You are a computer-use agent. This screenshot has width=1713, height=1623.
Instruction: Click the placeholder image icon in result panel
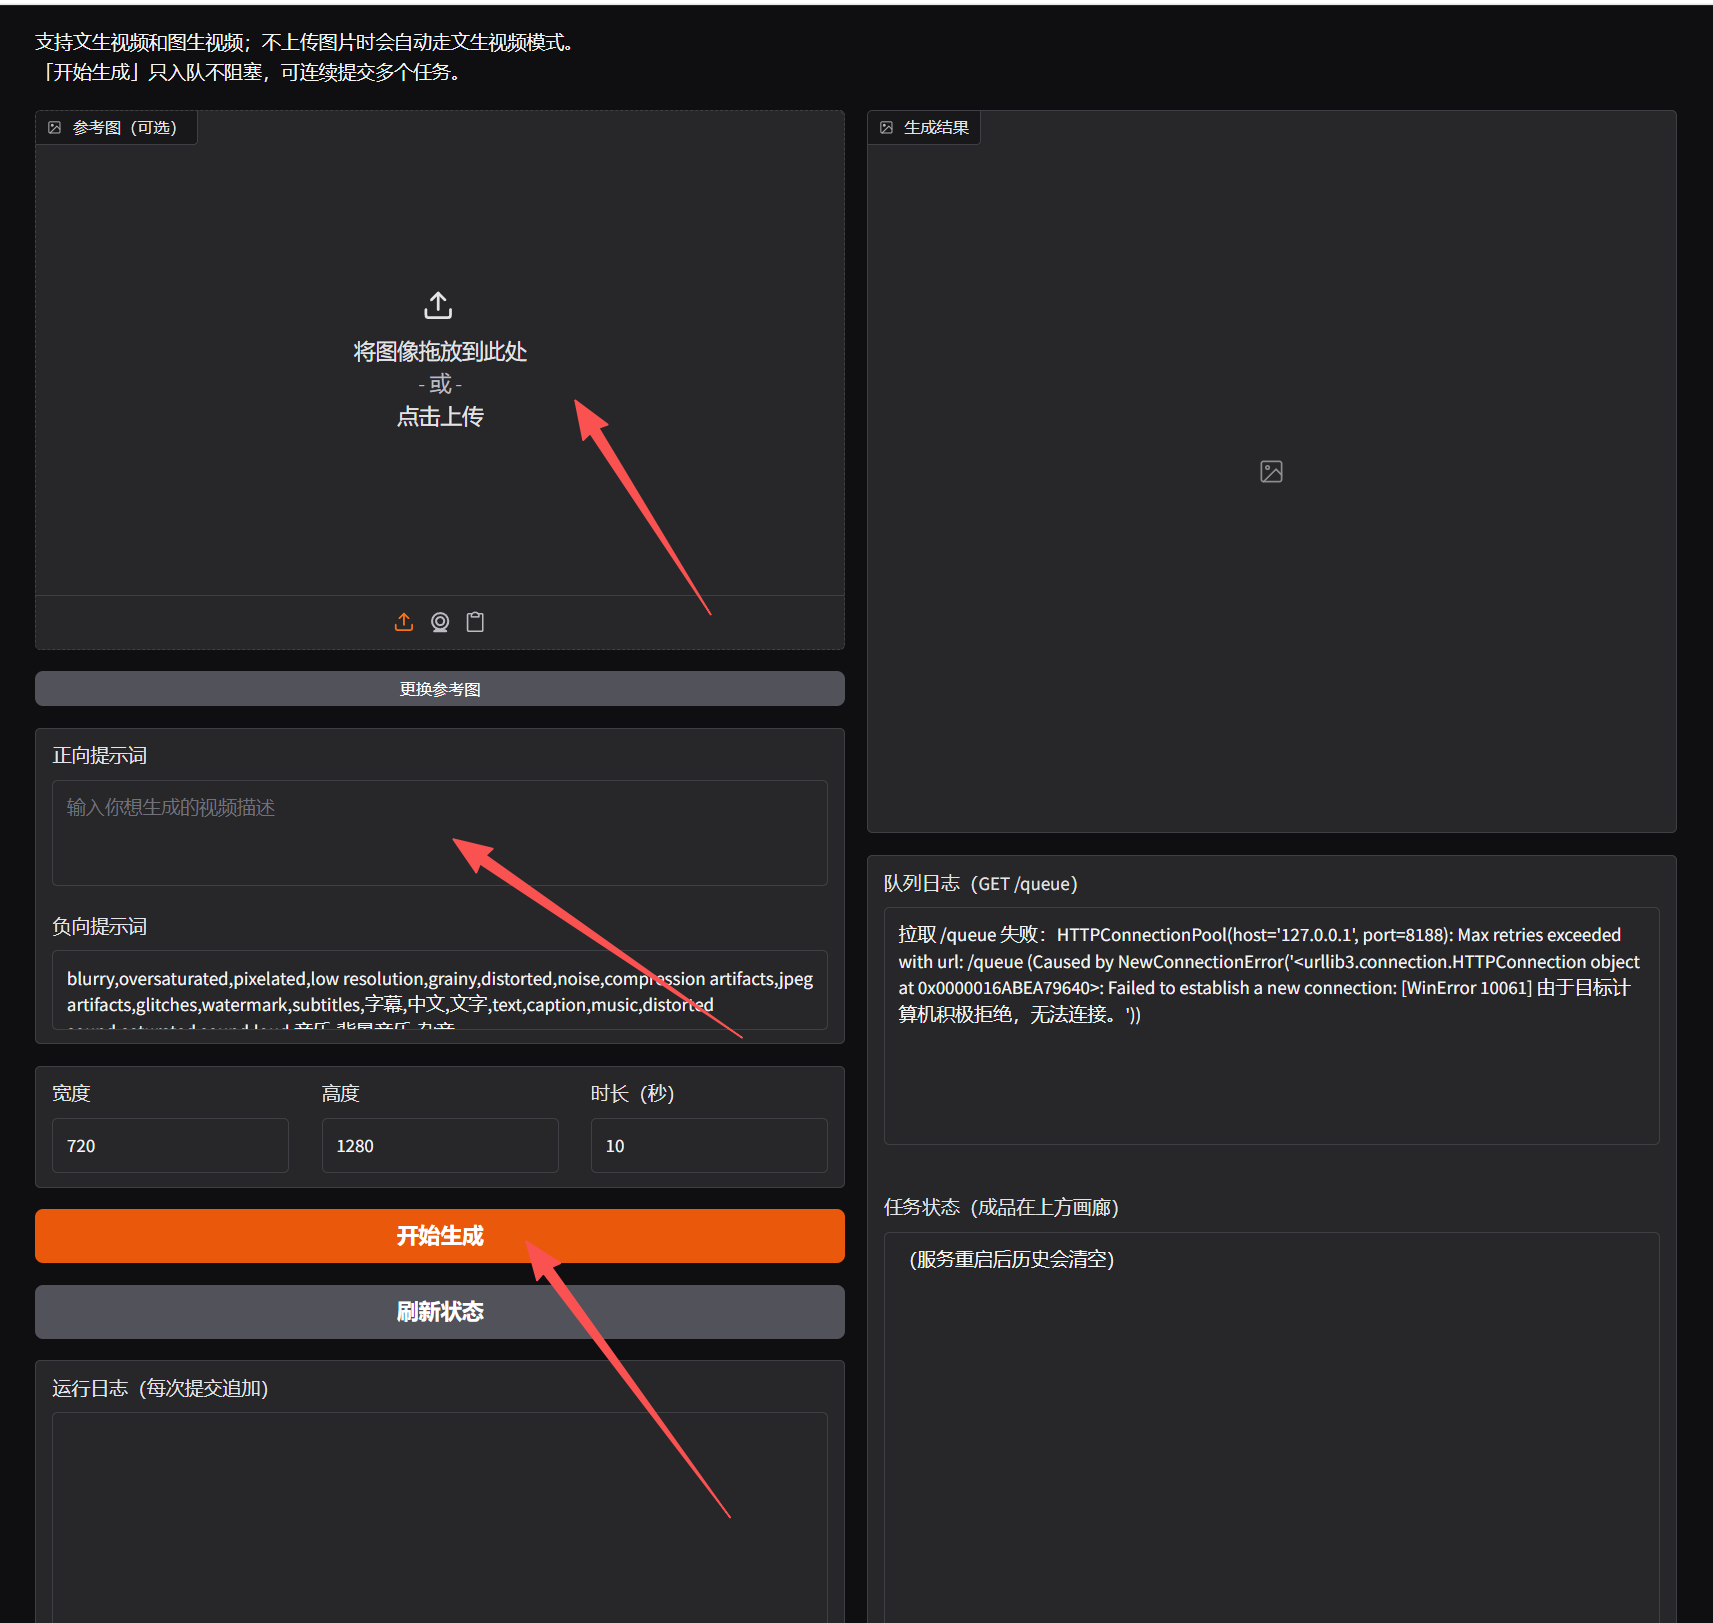click(1271, 472)
